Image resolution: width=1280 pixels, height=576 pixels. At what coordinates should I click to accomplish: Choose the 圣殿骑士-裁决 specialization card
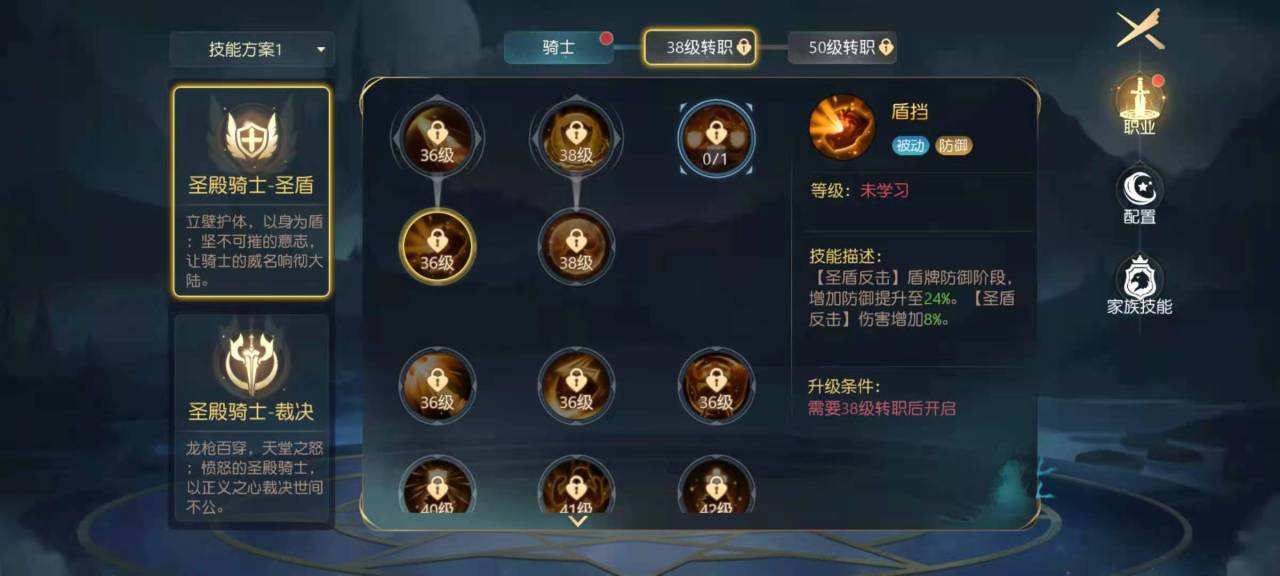[252, 420]
